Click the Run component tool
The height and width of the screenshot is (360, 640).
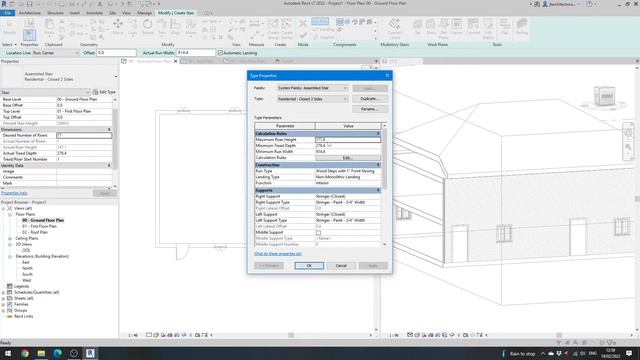(320, 21)
